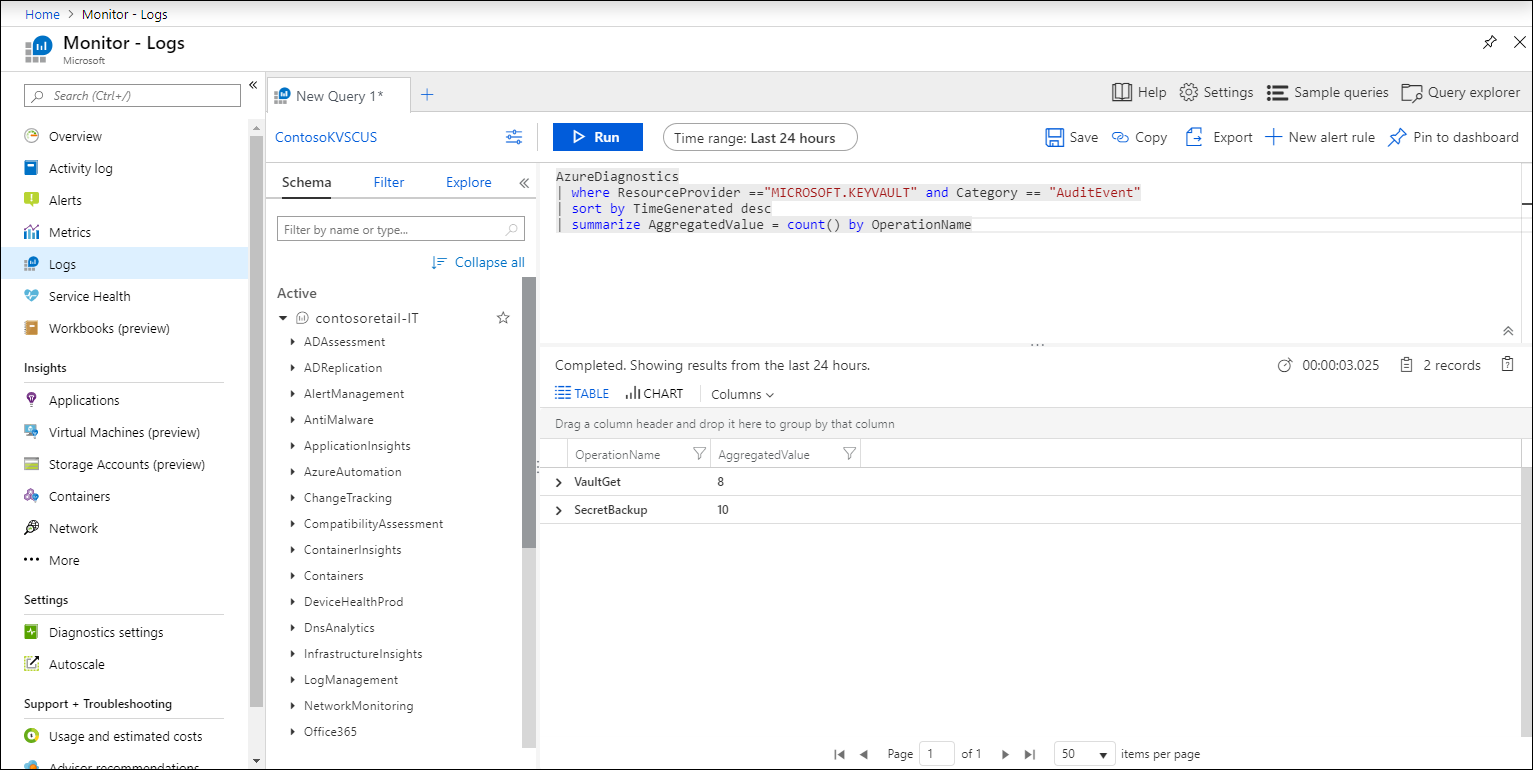Switch results to CHART view
The width and height of the screenshot is (1533, 770).
point(654,394)
